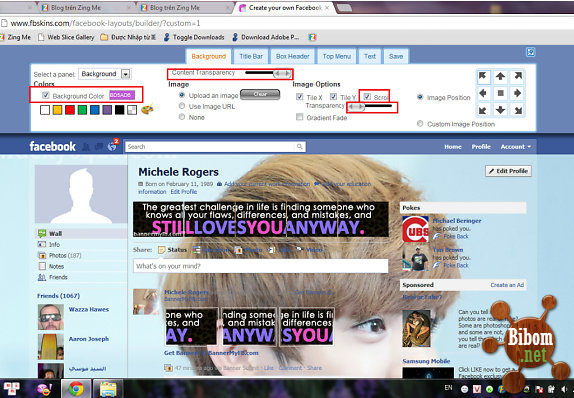This screenshot has height=398, width=574.
Task: Pick the red color swatch
Action: click(x=70, y=110)
